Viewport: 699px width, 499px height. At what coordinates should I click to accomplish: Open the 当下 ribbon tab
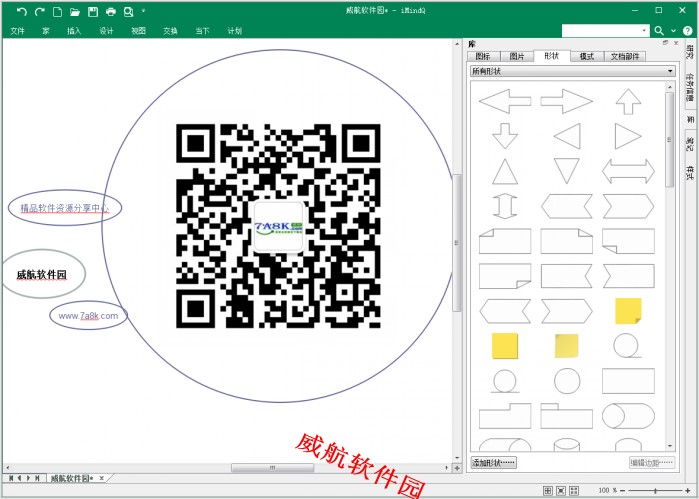[202, 31]
